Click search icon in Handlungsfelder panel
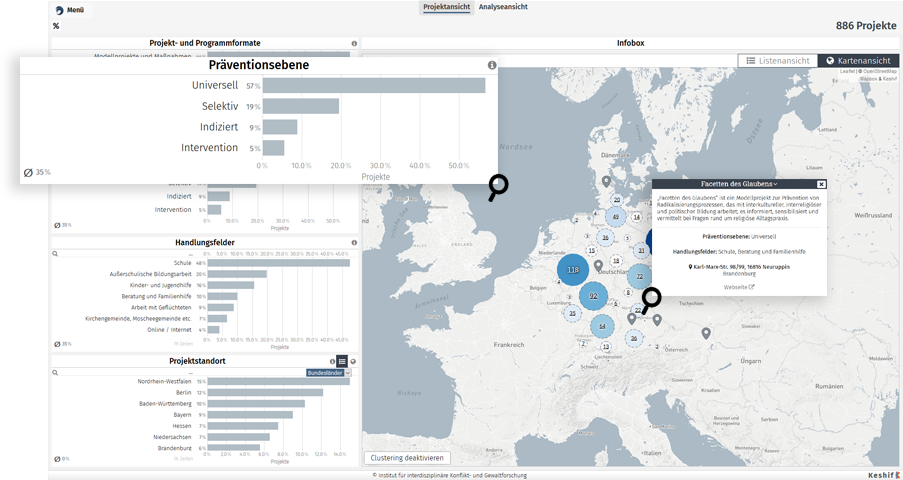Image resolution: width=903 pixels, height=480 pixels. pos(55,254)
